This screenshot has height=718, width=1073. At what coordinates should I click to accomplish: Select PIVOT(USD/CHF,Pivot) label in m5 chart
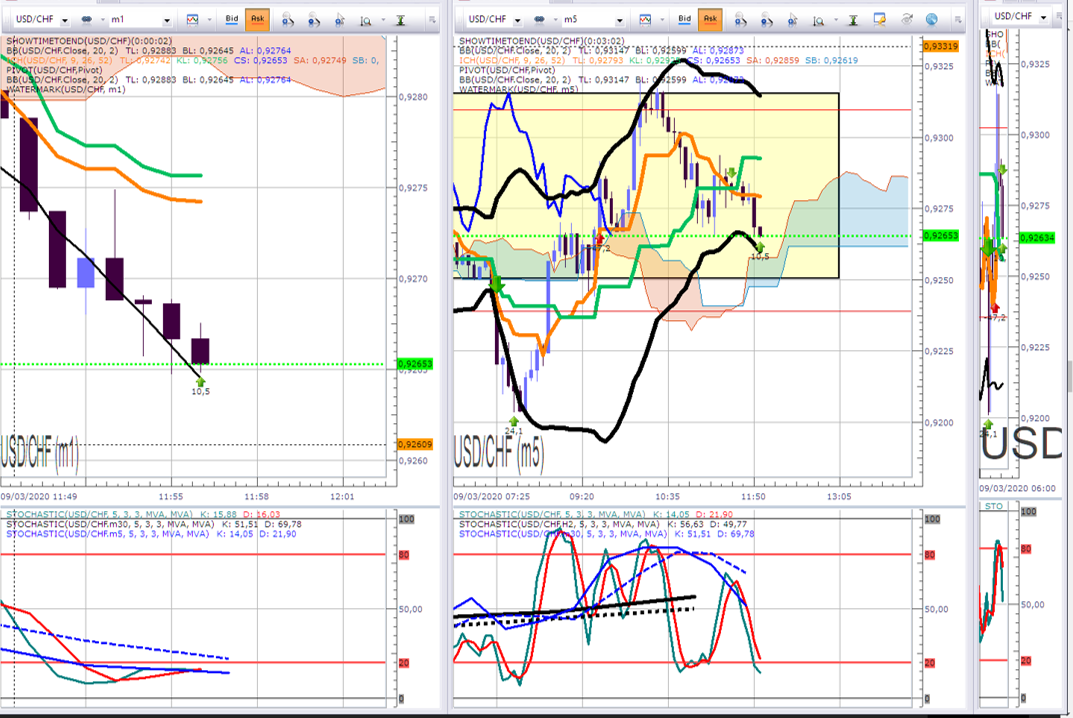tap(507, 70)
